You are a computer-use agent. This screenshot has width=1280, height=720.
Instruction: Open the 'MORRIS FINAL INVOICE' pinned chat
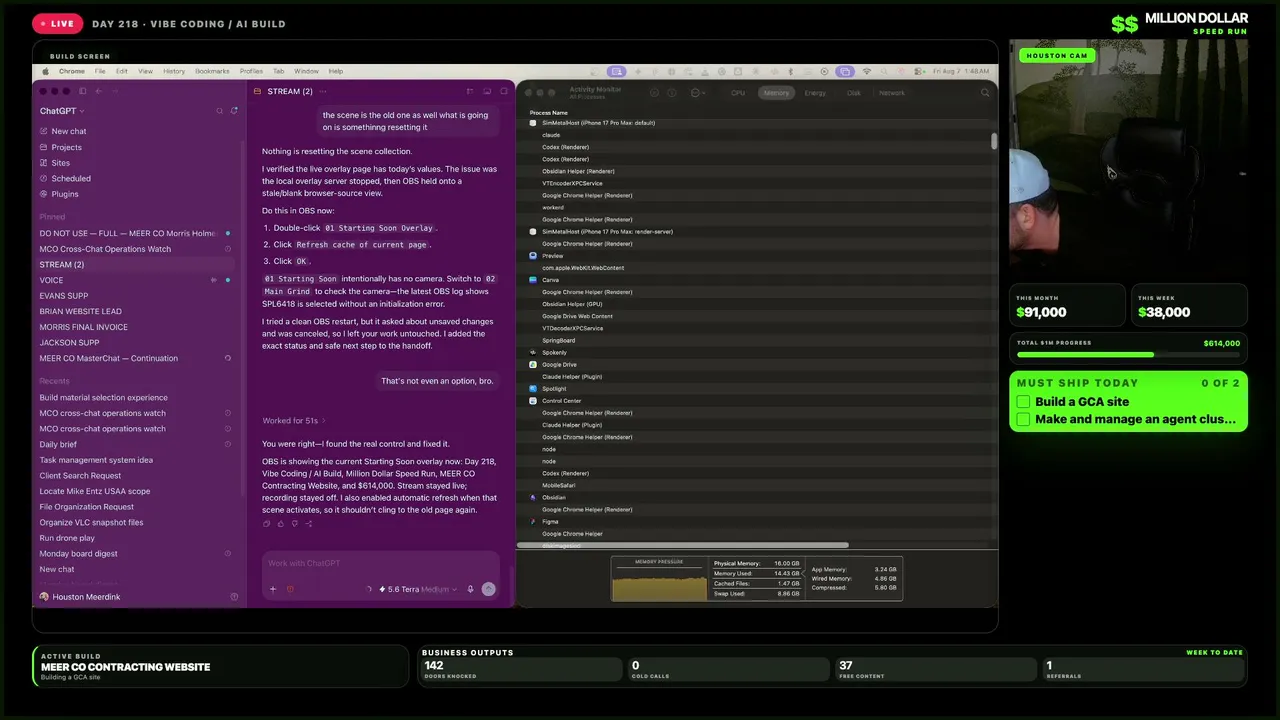pos(139,327)
